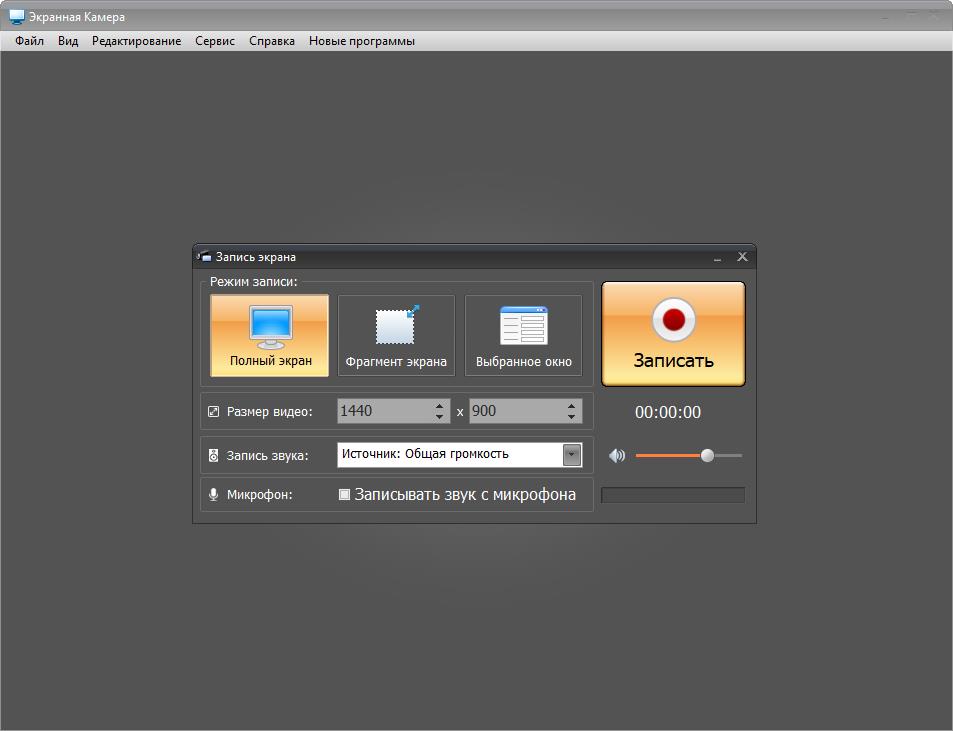Decrease video height with down arrow
Image resolution: width=953 pixels, height=731 pixels.
(x=571, y=417)
